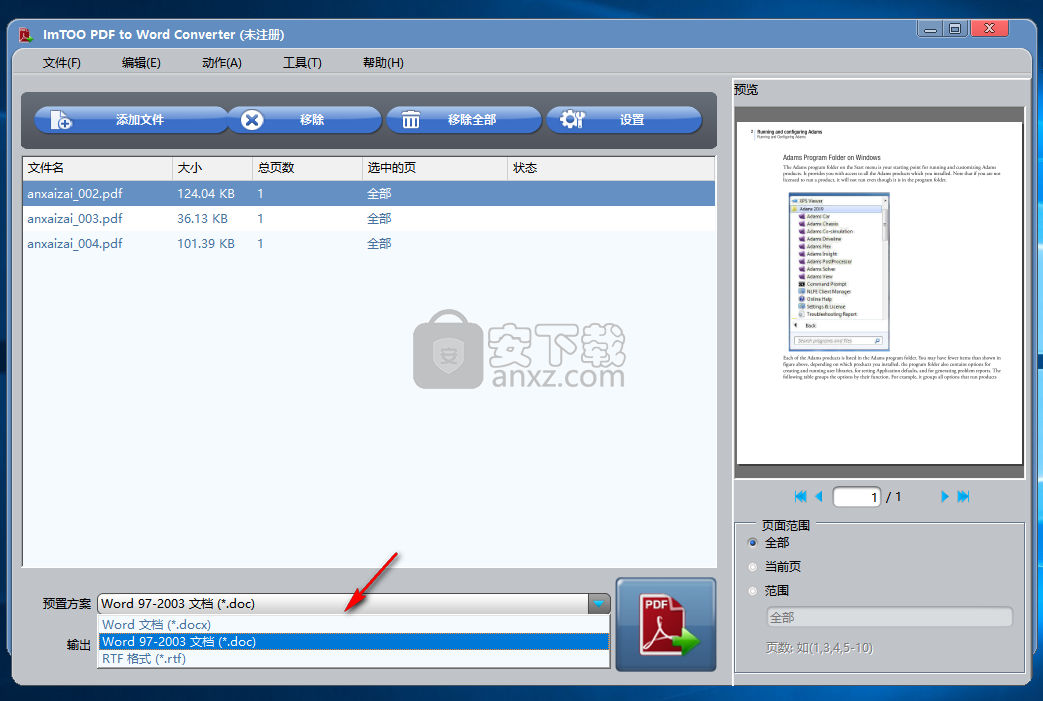Click the 状态 column header
1043x701 pixels.
(x=611, y=168)
